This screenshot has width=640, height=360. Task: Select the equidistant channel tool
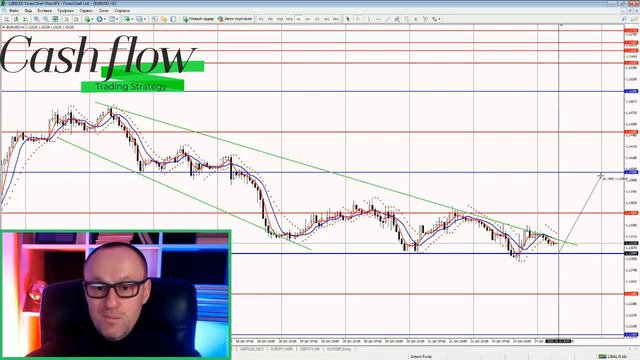[x=397, y=19]
